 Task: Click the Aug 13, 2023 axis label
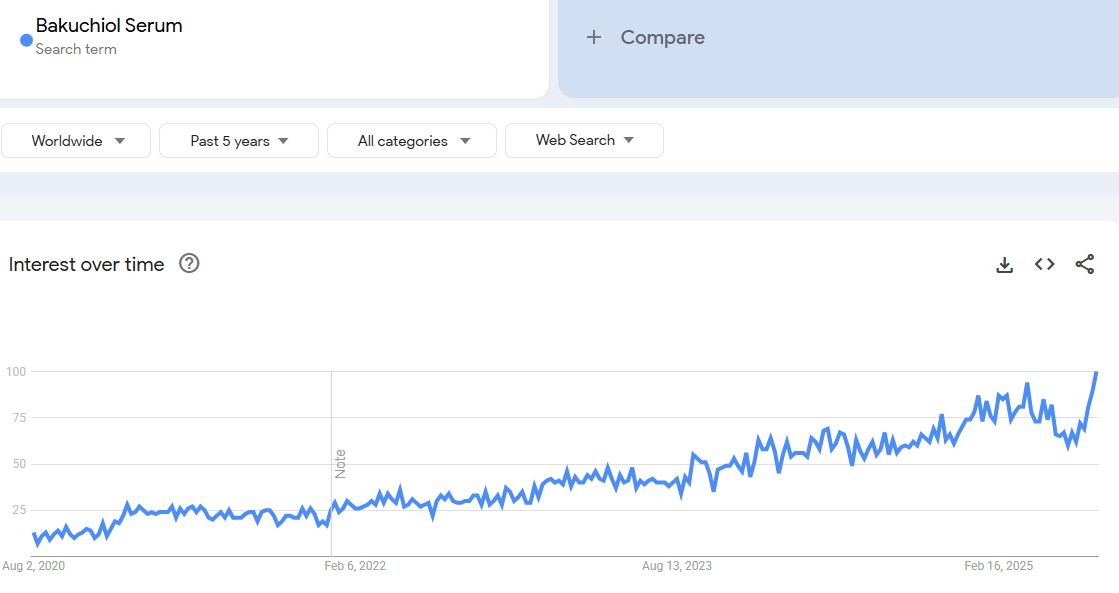point(677,566)
